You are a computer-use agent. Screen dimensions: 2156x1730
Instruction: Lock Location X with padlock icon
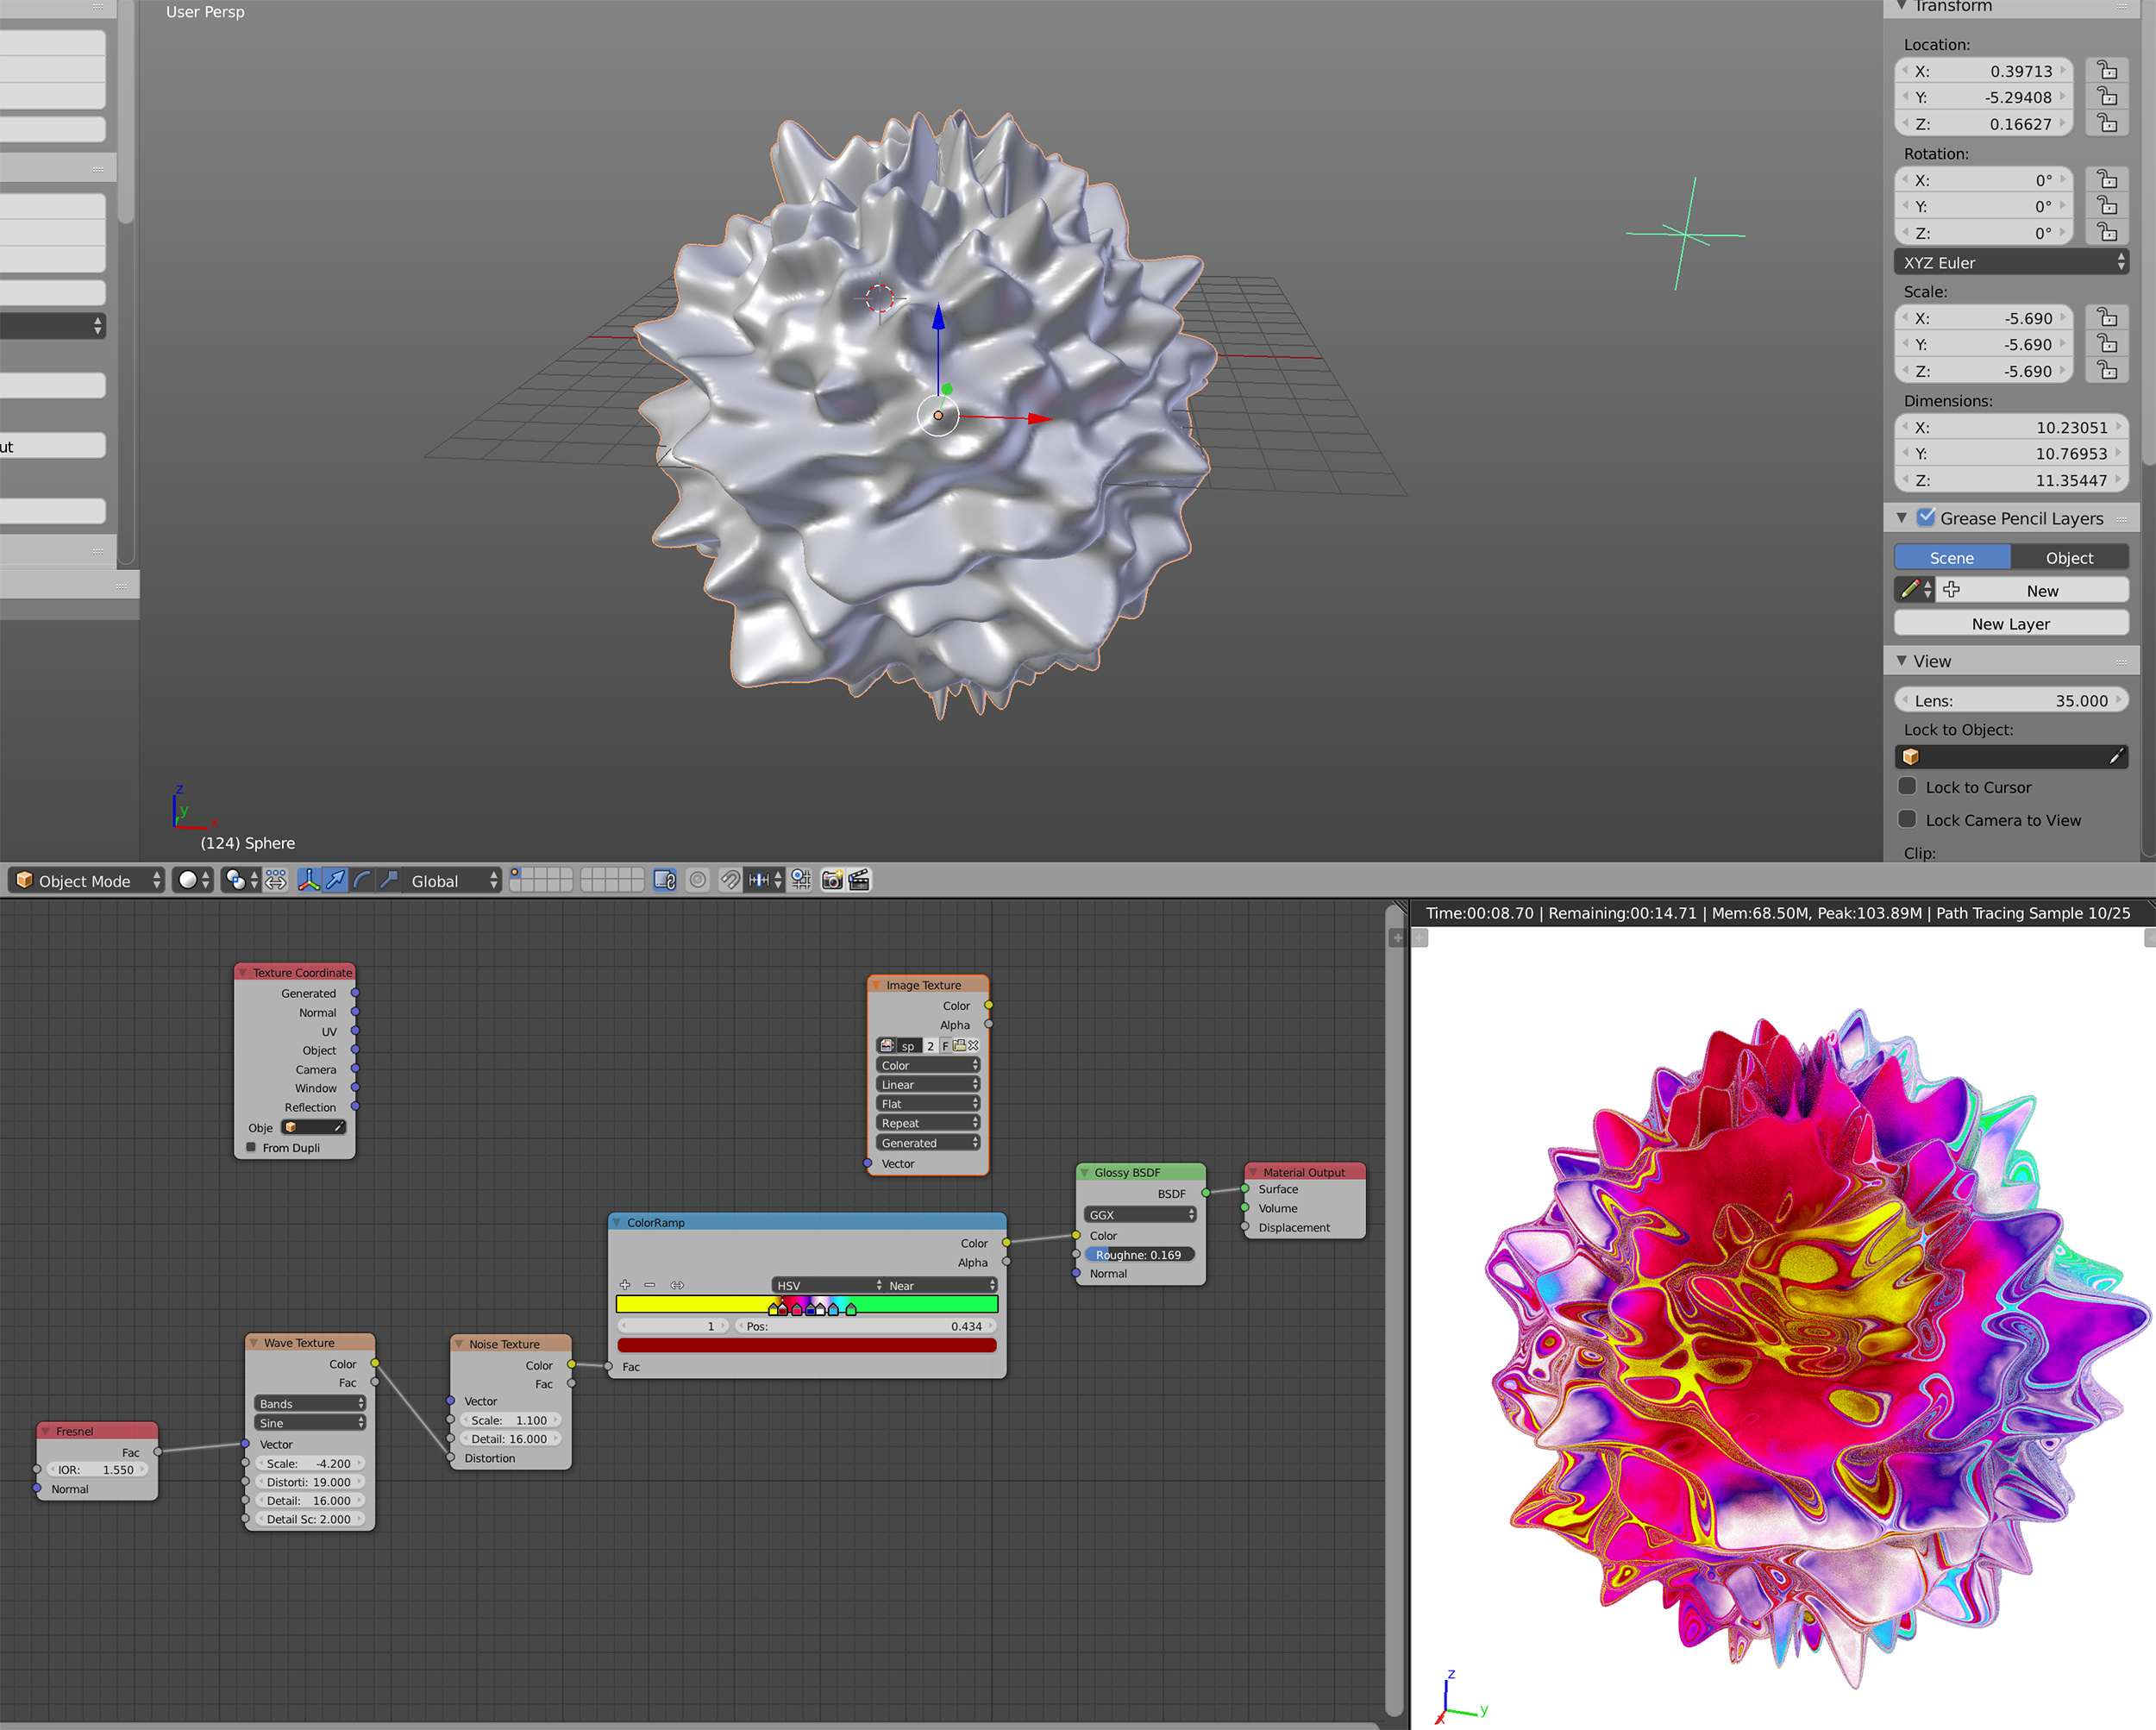point(2107,71)
